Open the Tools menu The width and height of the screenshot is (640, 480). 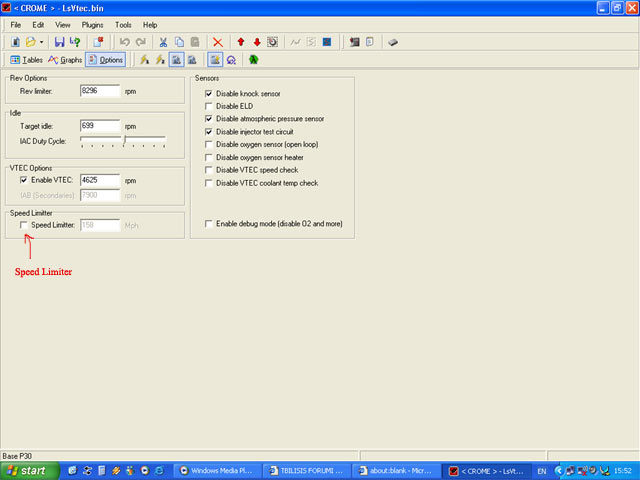(x=123, y=25)
